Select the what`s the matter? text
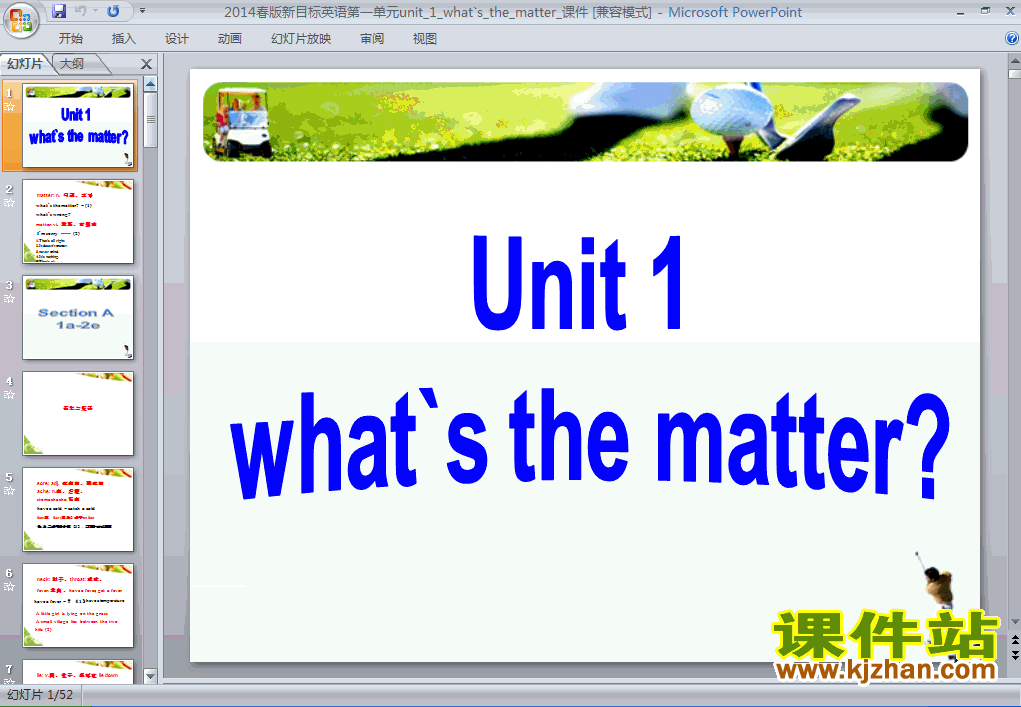The height and width of the screenshot is (707, 1021). pos(591,444)
